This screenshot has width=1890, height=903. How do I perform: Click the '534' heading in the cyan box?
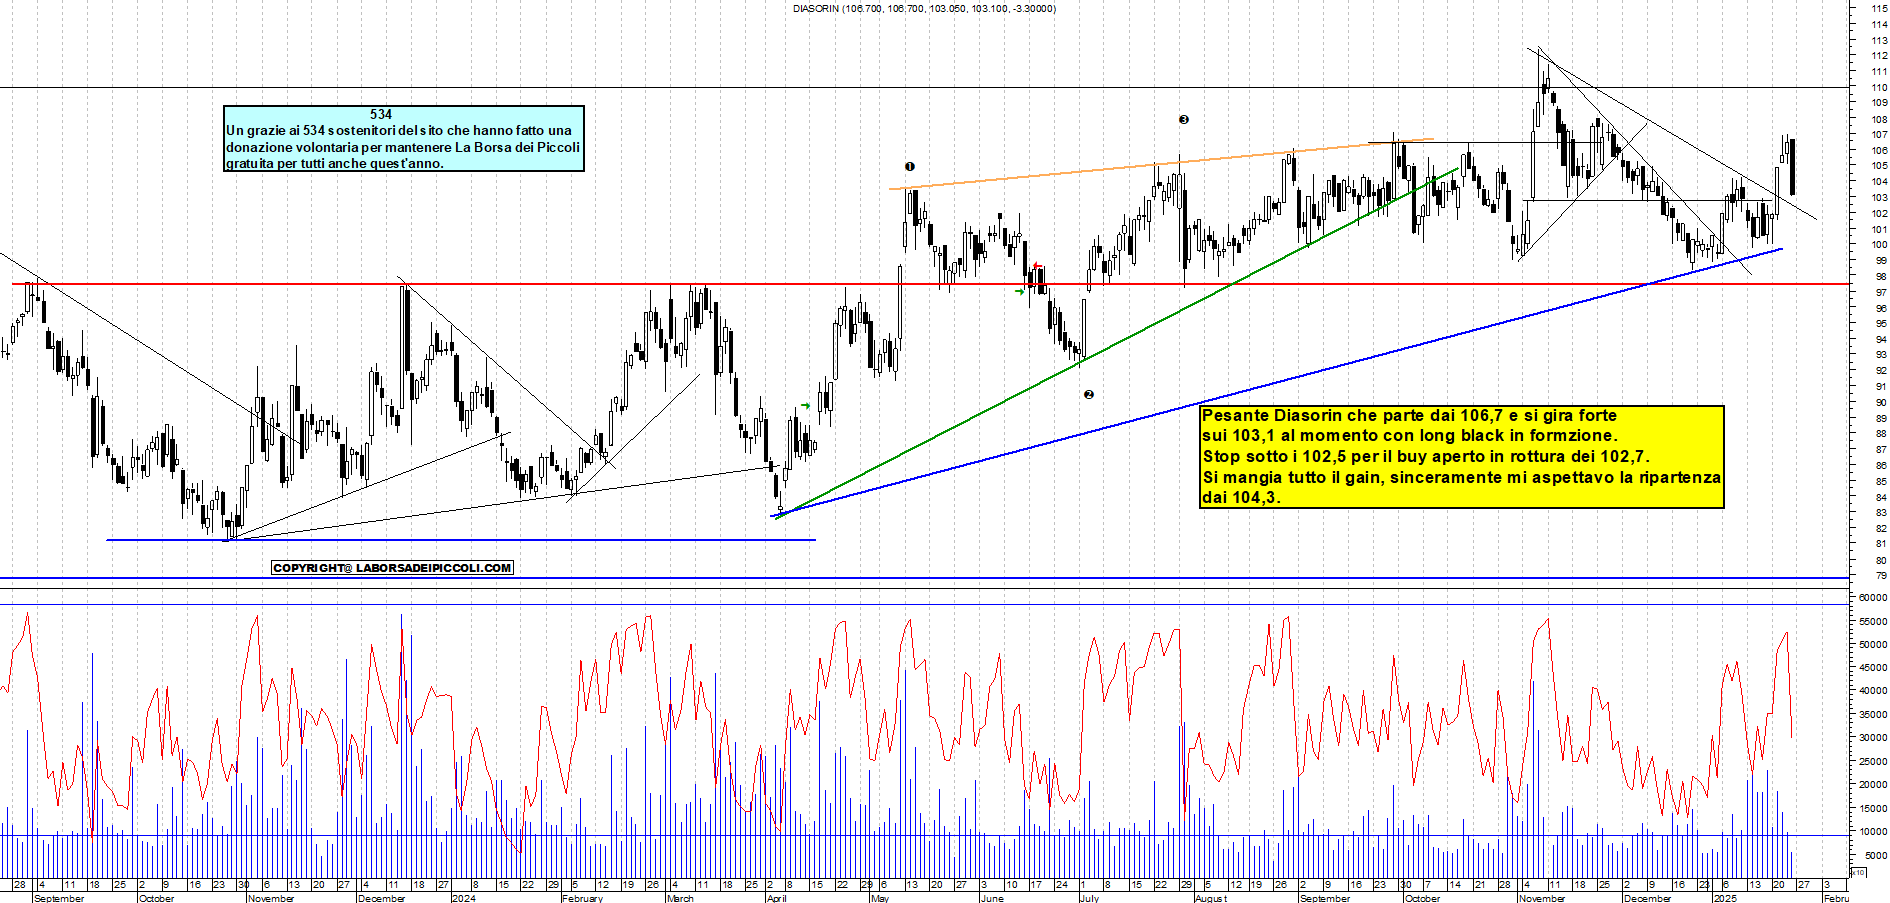[x=381, y=115]
